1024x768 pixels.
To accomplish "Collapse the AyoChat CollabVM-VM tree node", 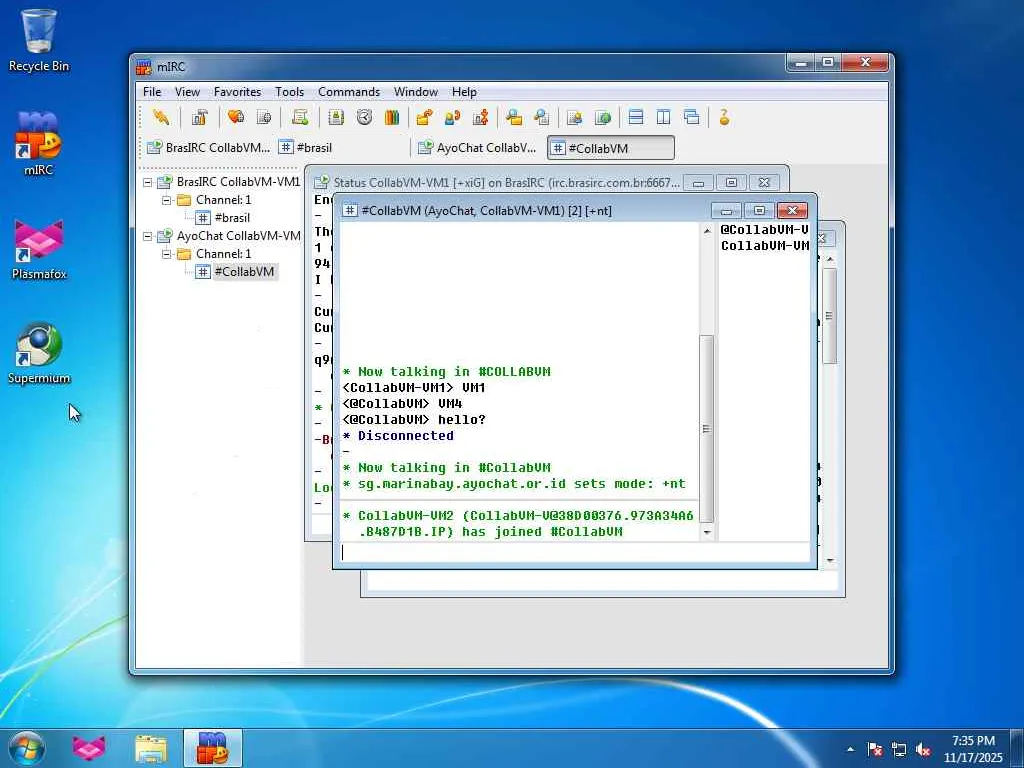I will point(148,236).
